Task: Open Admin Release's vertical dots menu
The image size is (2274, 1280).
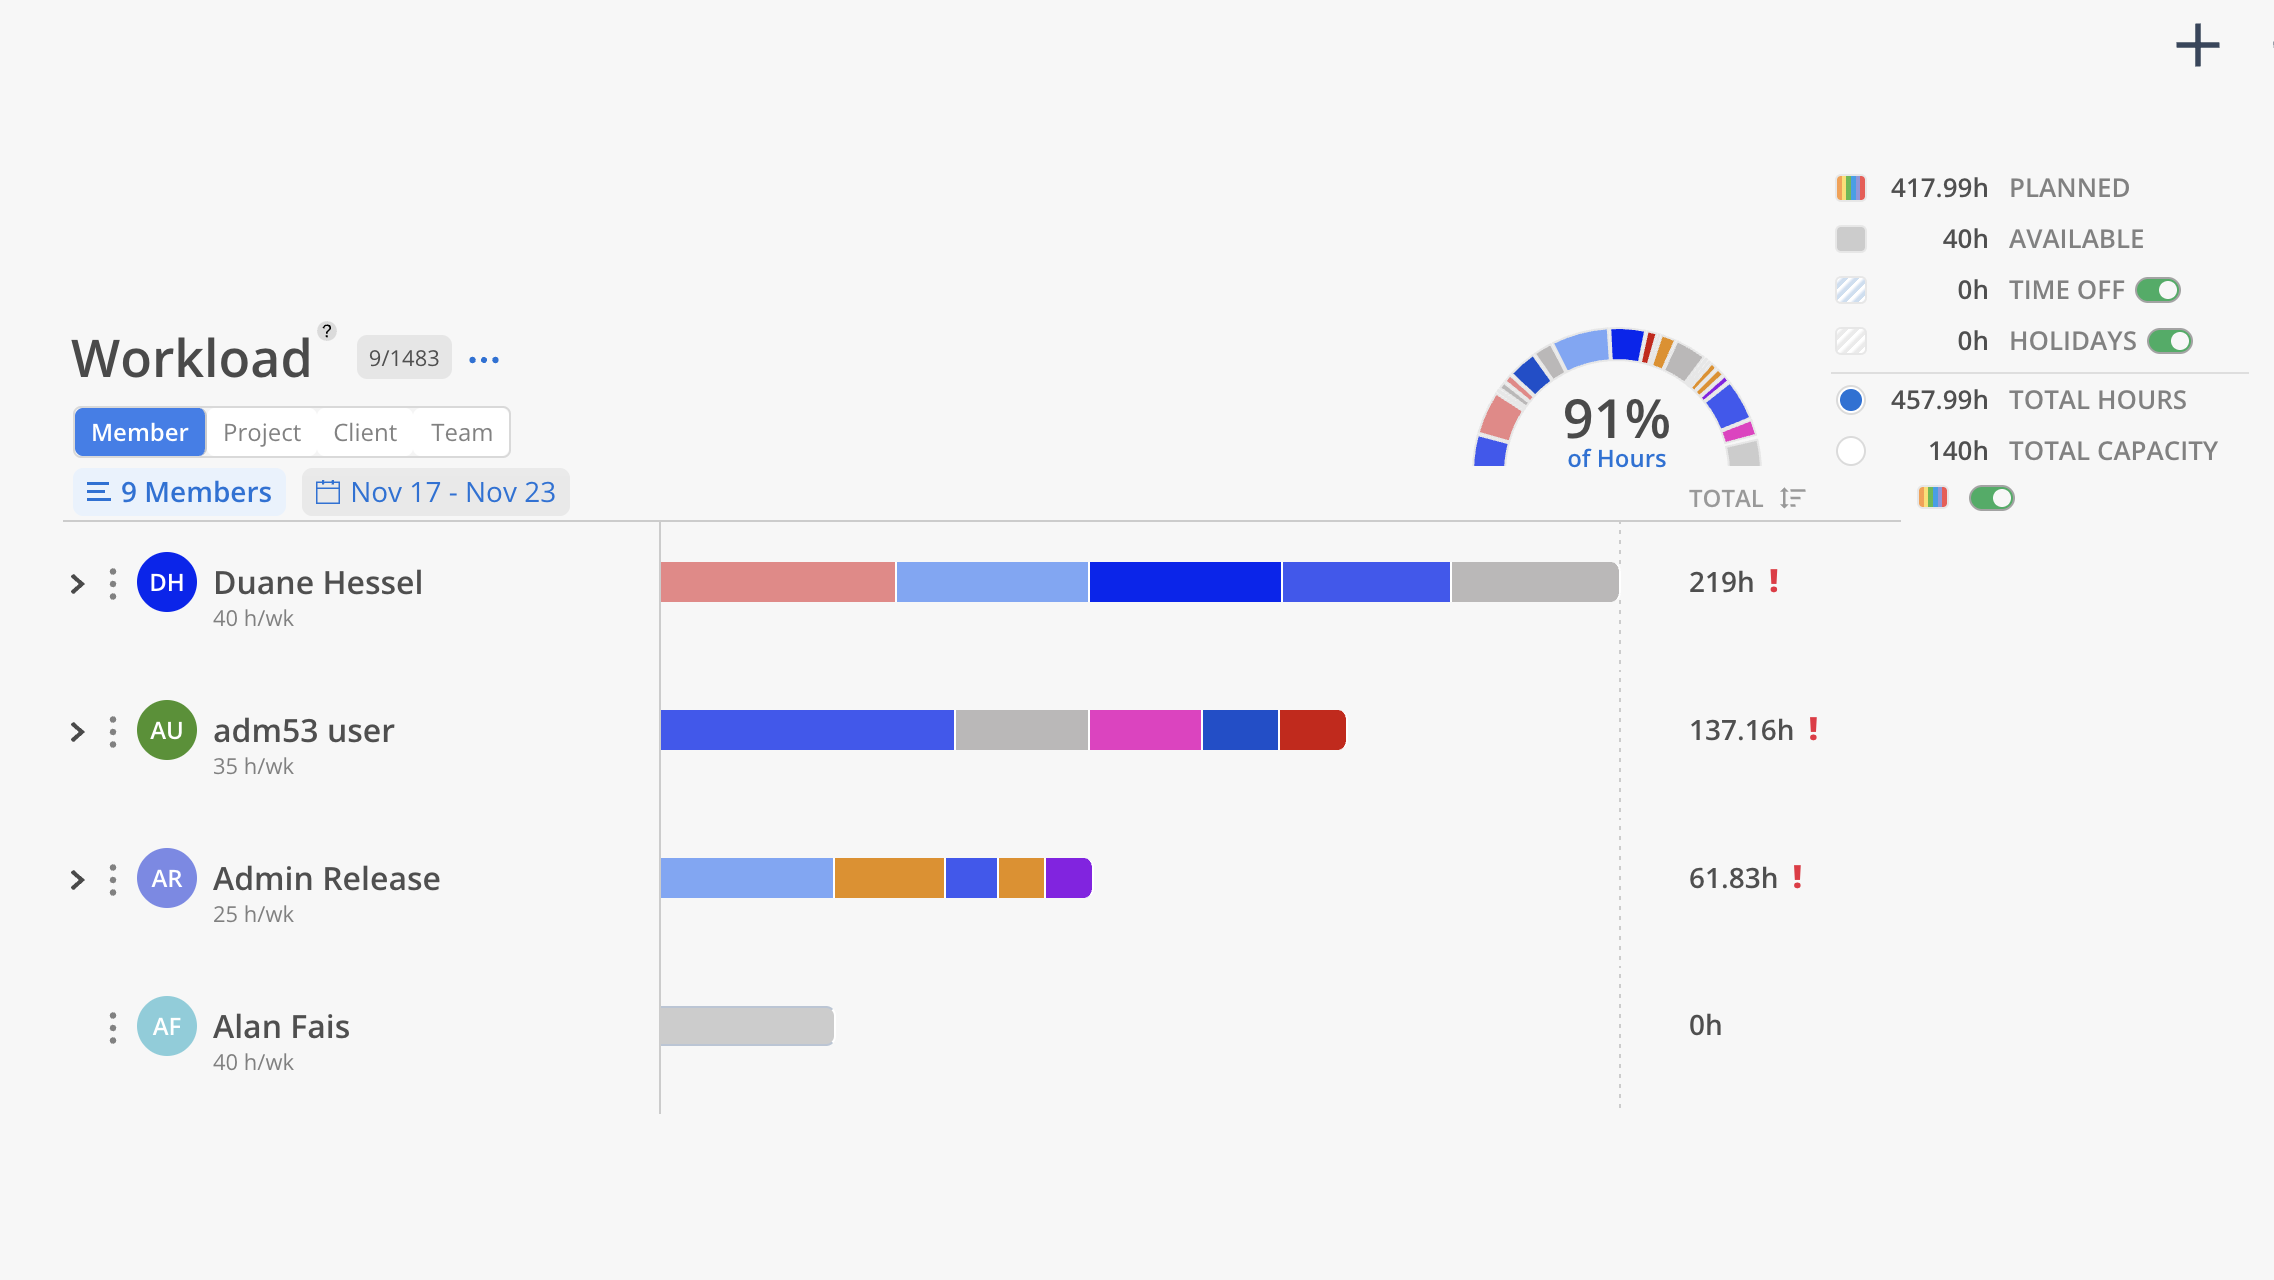Action: coord(113,879)
